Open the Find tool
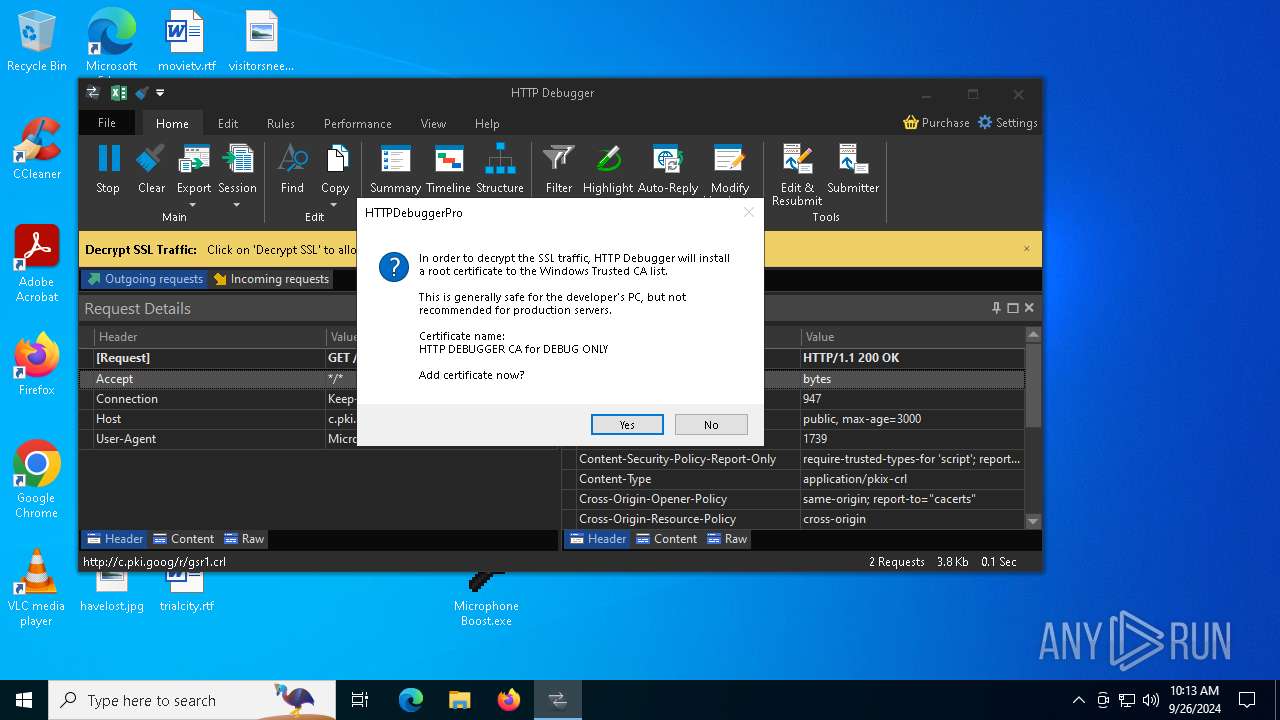The image size is (1280, 720). 292,169
